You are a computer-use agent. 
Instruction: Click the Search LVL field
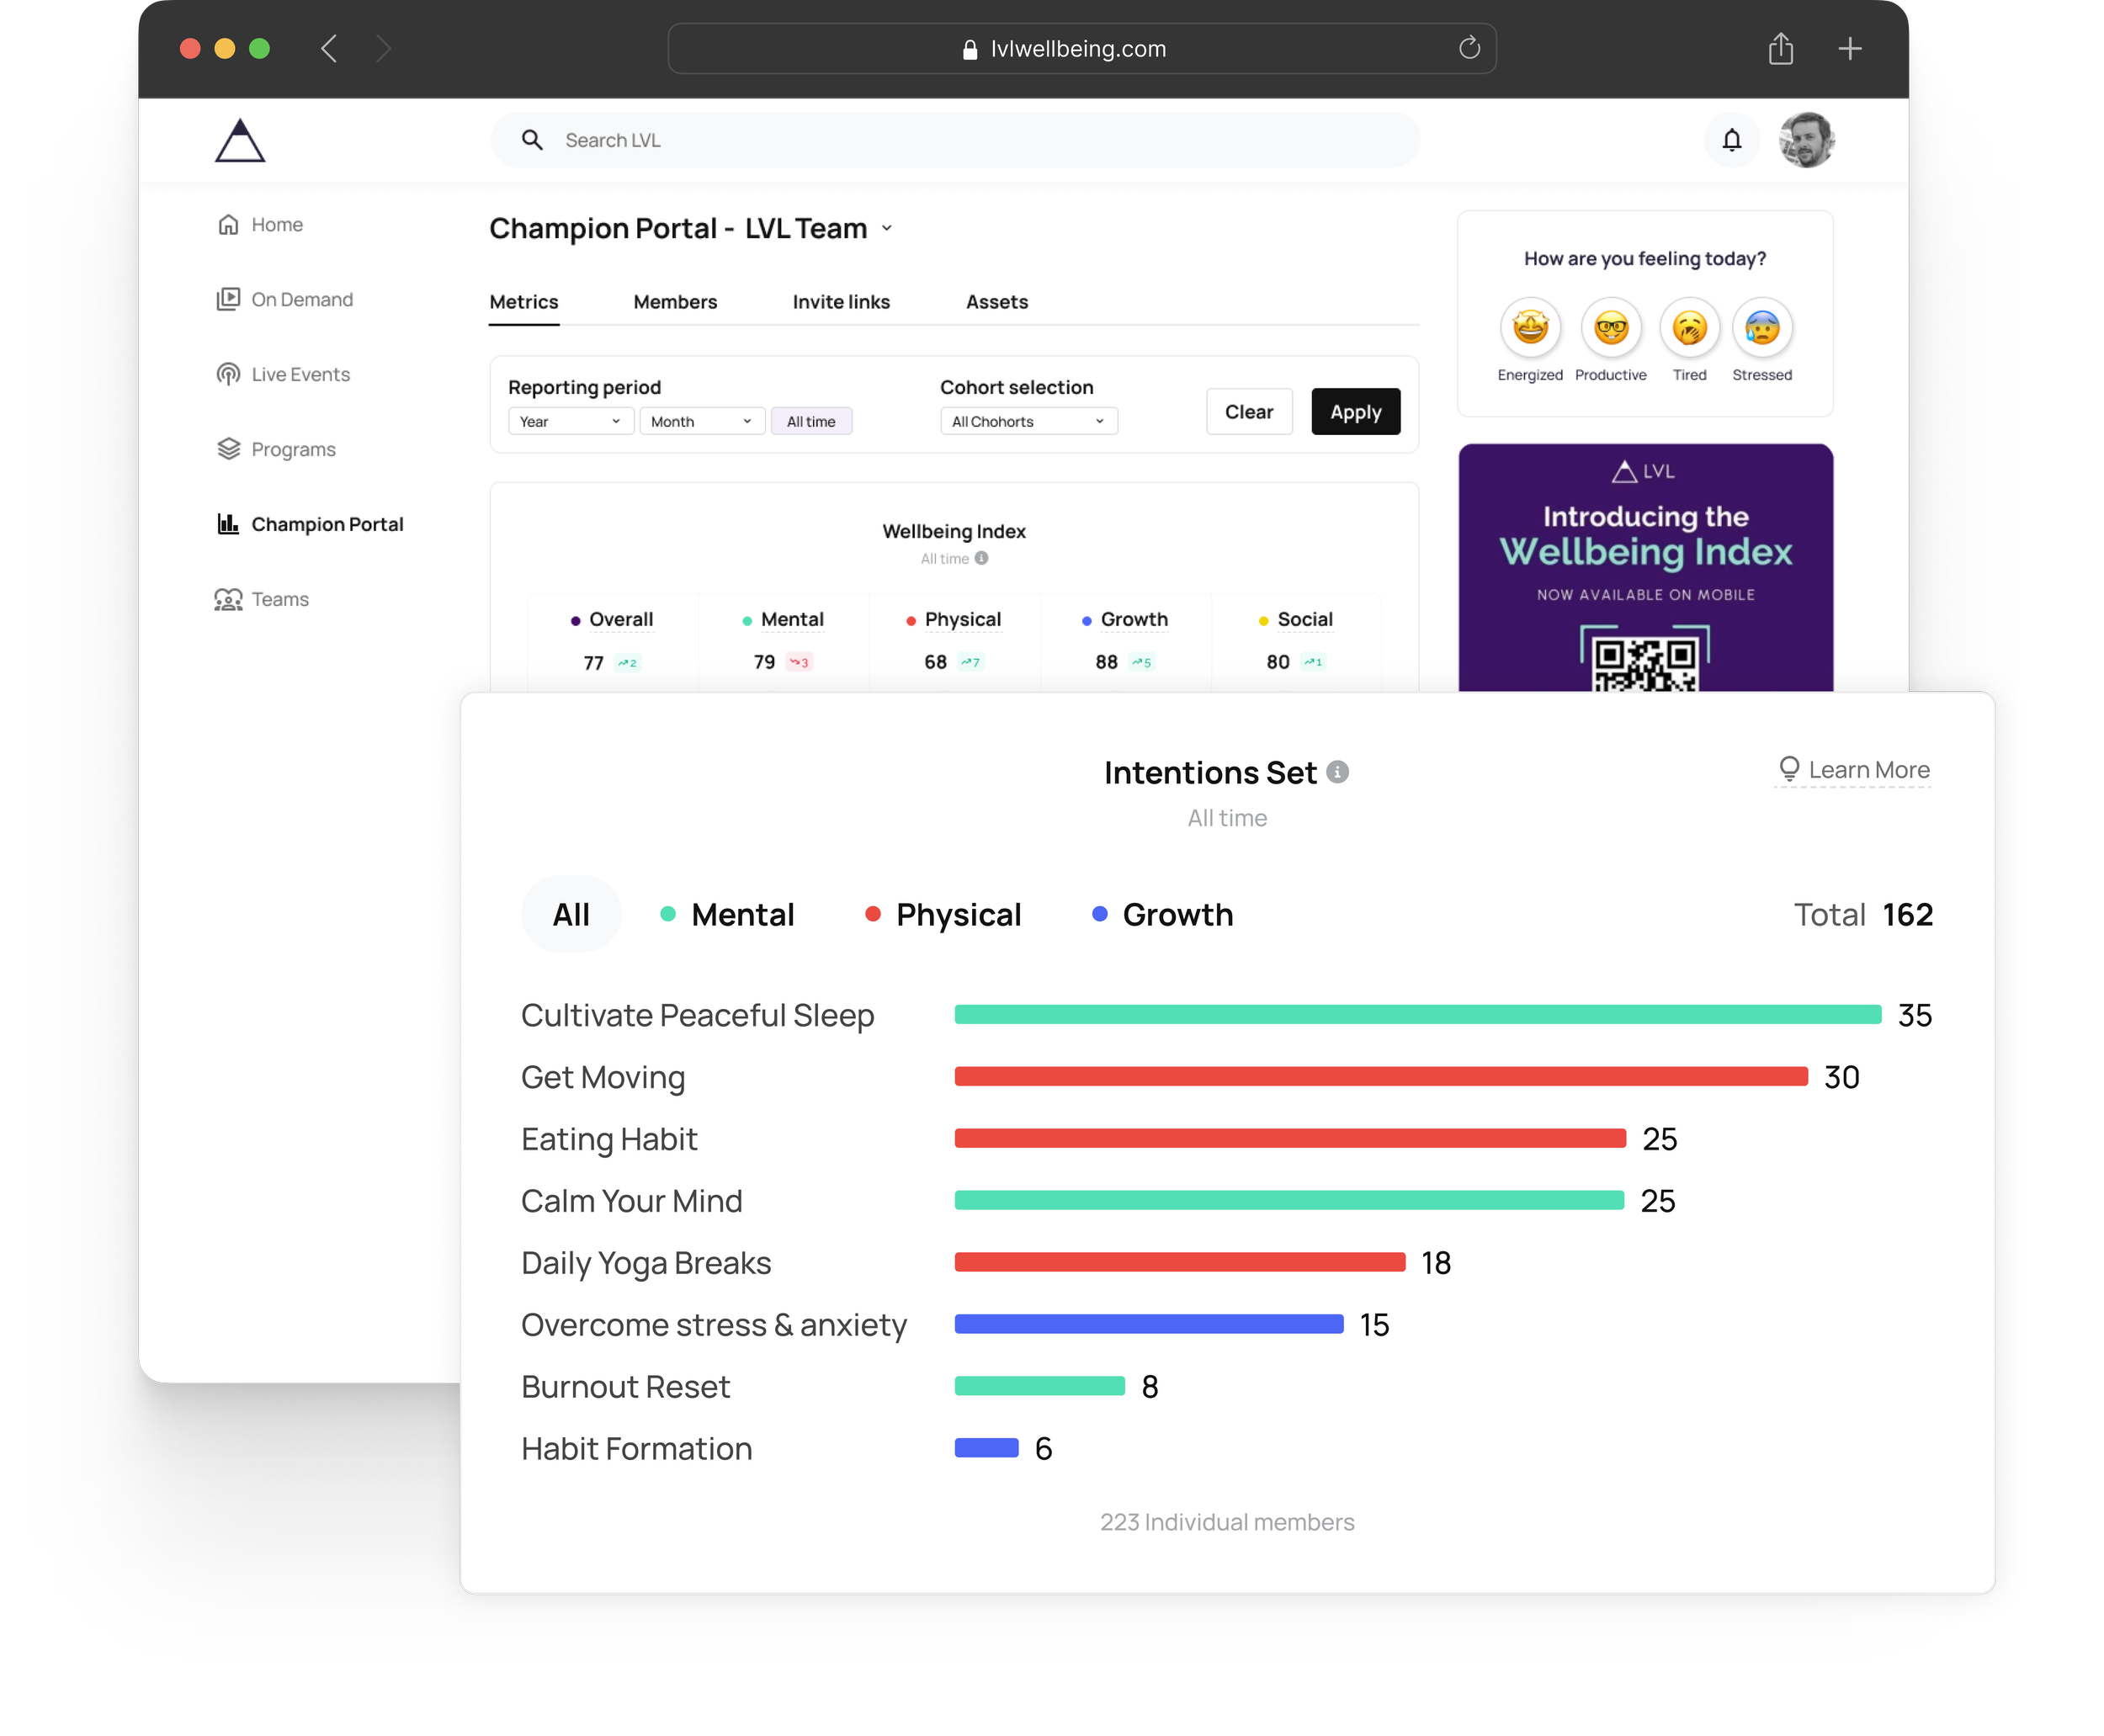(955, 140)
